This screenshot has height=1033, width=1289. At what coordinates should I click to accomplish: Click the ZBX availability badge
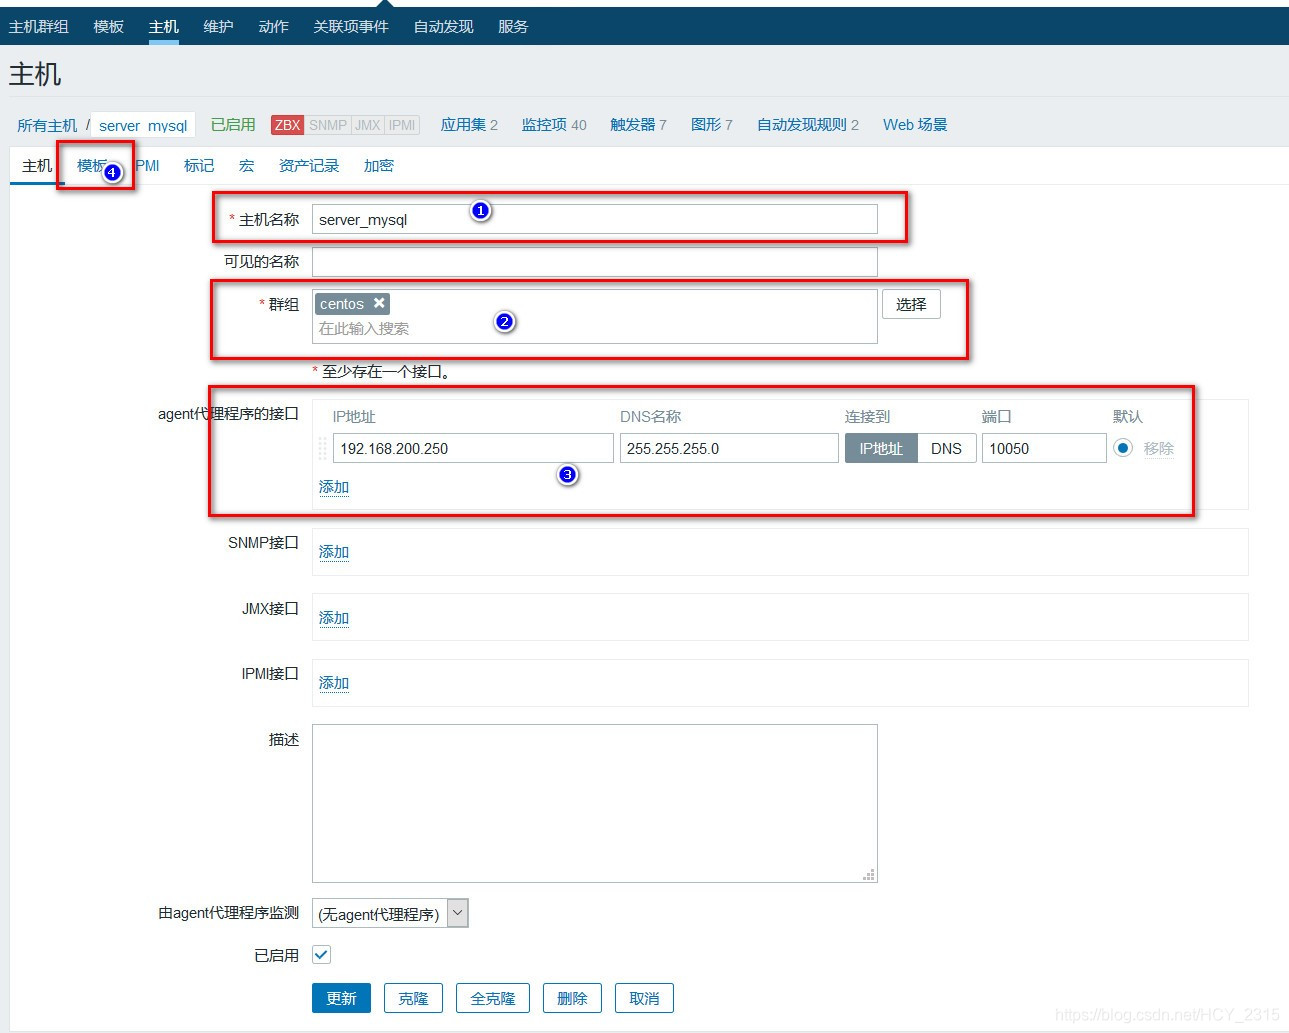coord(288,125)
